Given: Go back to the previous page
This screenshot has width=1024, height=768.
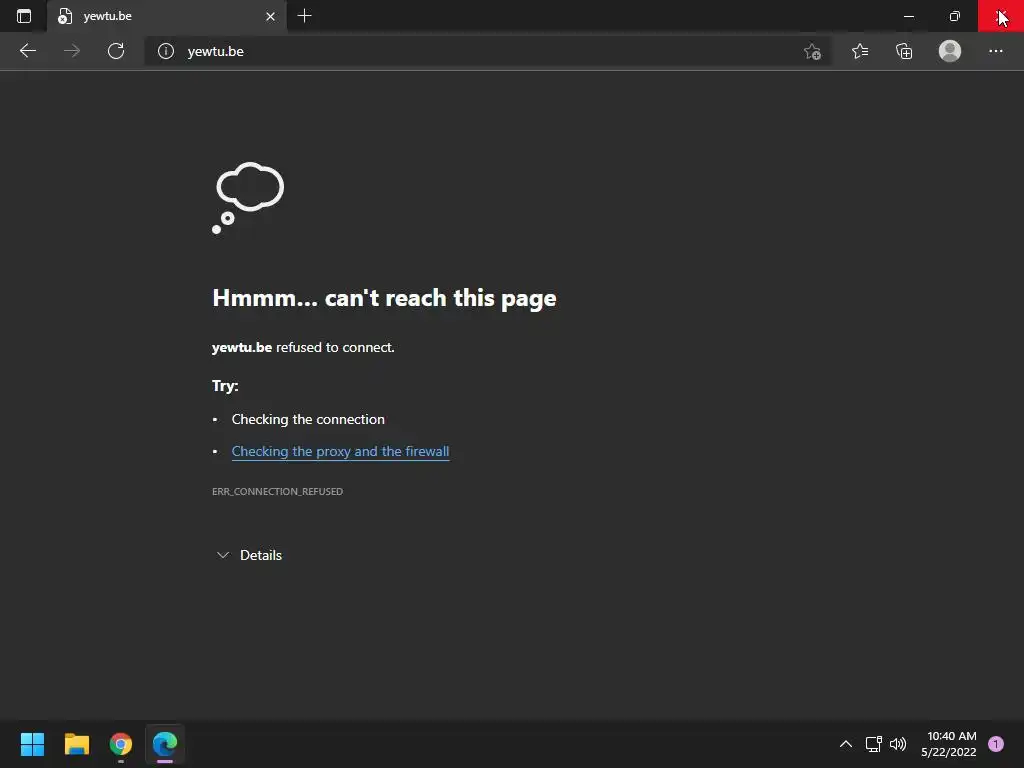Looking at the screenshot, I should point(28,51).
